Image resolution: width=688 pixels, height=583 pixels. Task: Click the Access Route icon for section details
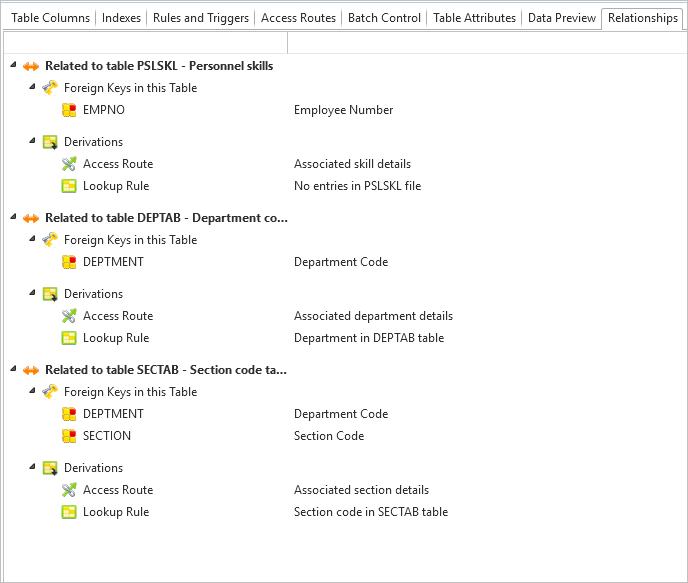(x=69, y=490)
